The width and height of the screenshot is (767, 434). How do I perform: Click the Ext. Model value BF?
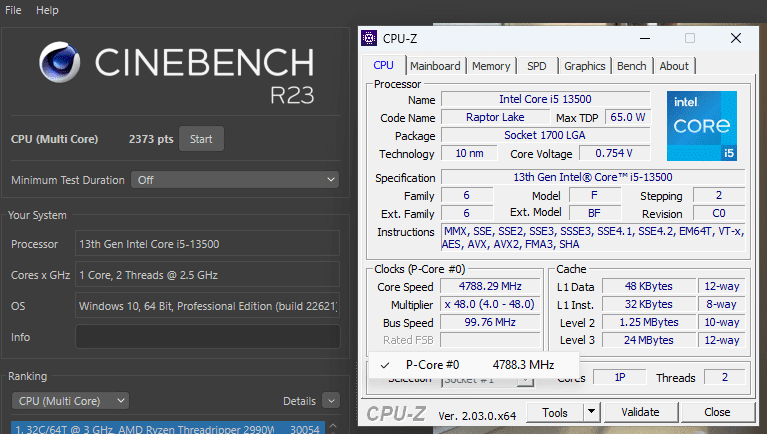594,213
